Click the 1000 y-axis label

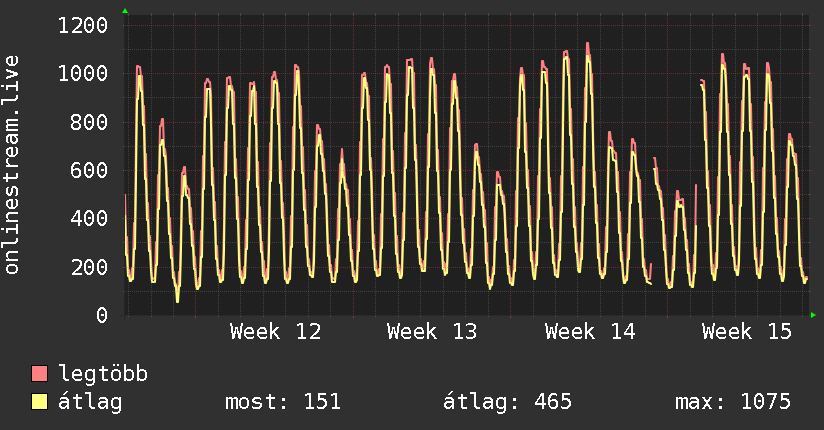coord(83,74)
